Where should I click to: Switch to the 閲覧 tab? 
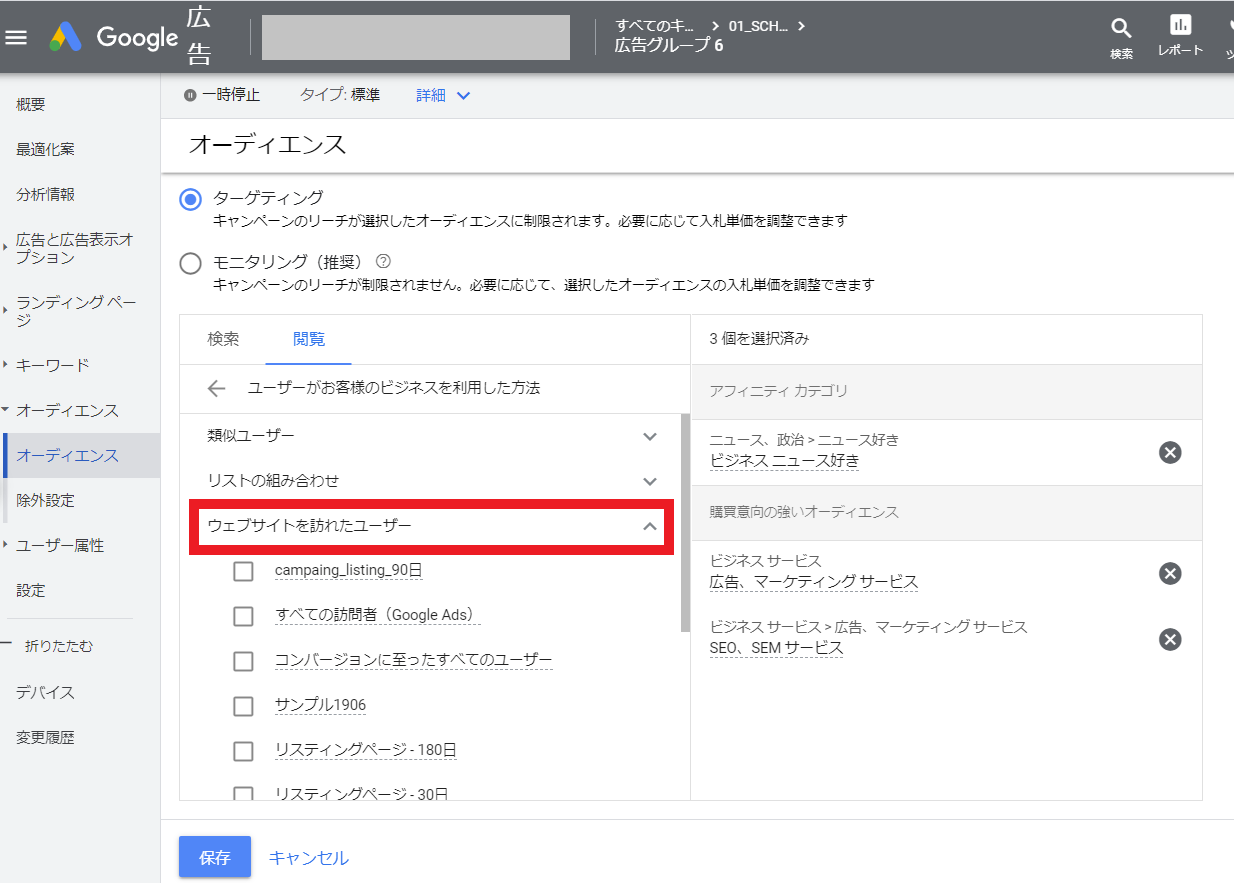(309, 339)
